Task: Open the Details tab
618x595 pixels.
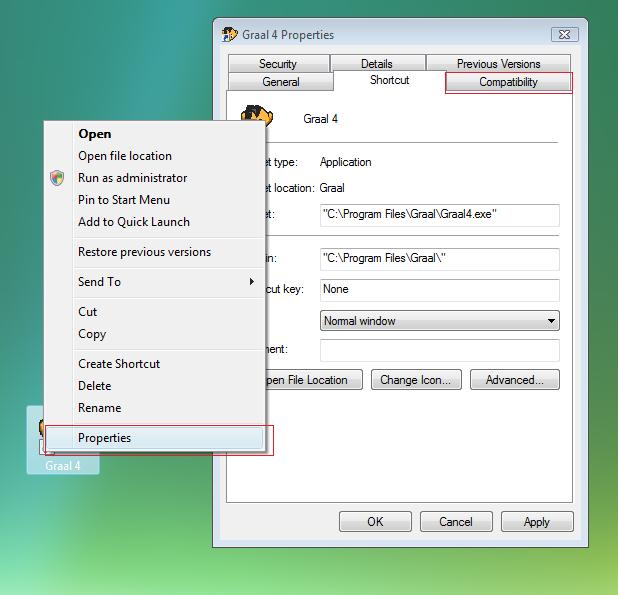Action: [376, 64]
